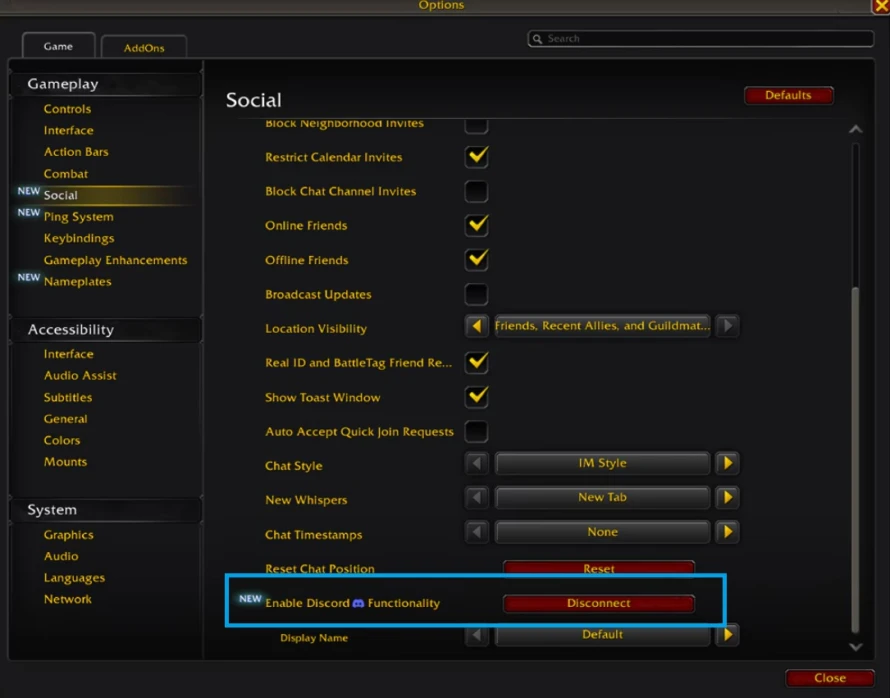890x698 pixels.
Task: Open Action Bars category
Action: tap(76, 152)
